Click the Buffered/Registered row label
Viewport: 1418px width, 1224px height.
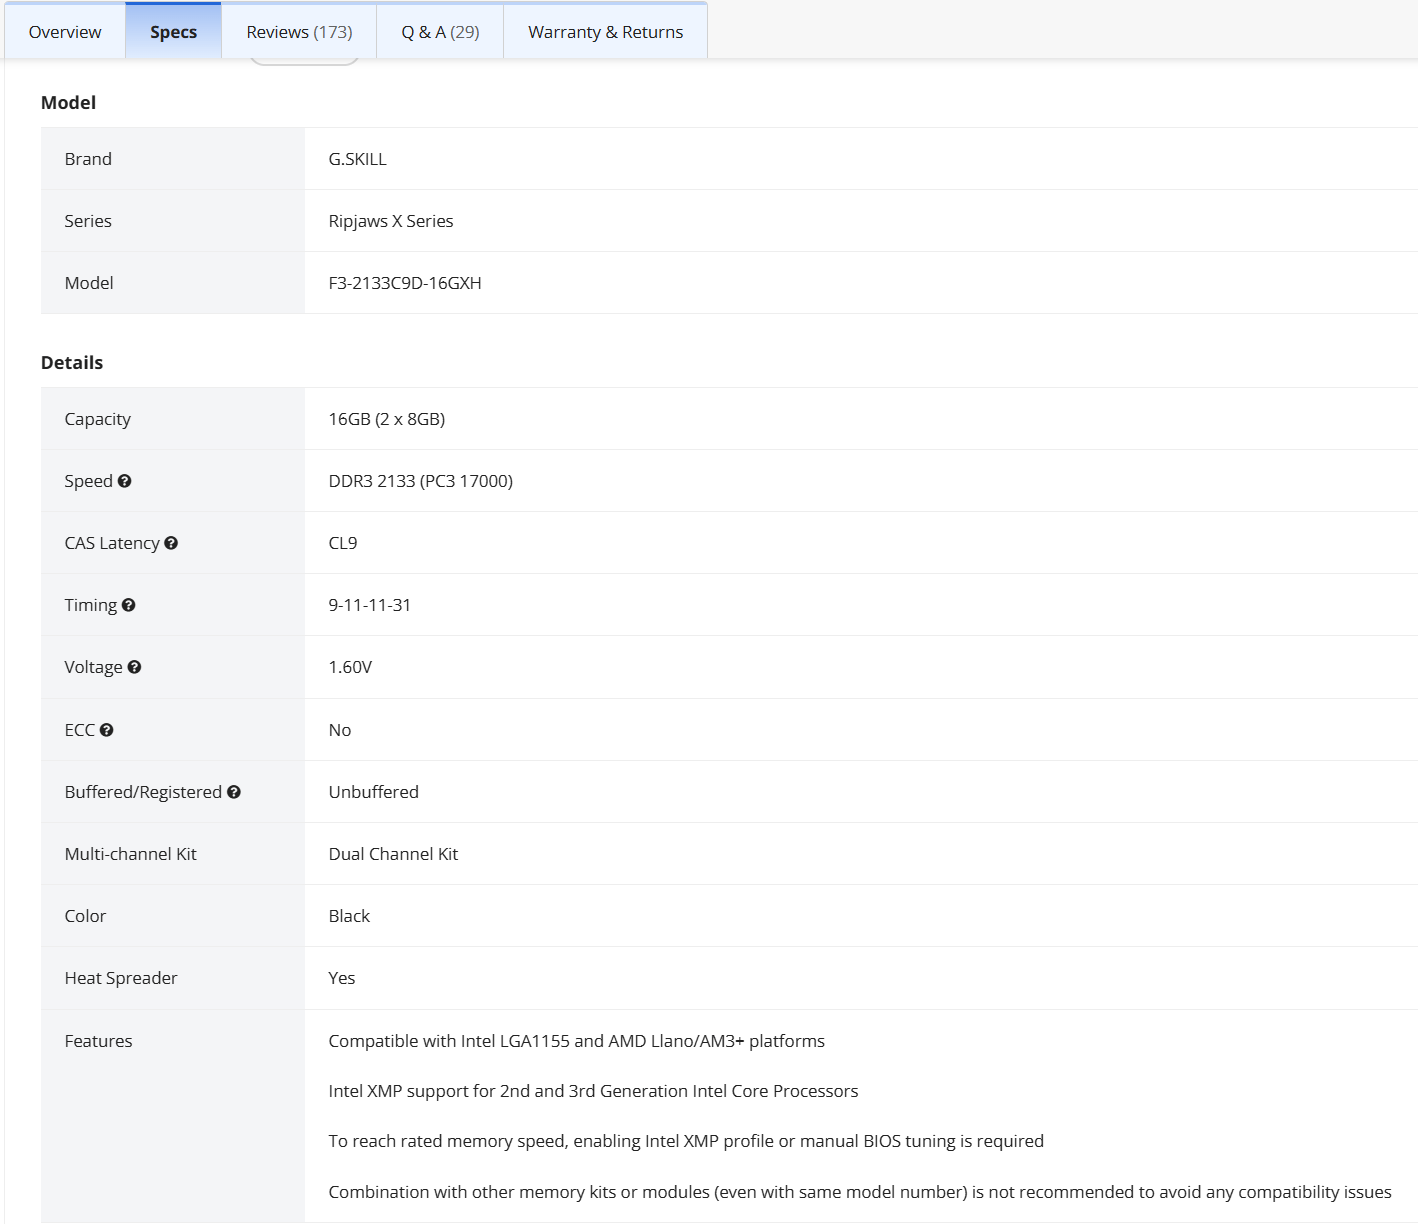(x=143, y=792)
